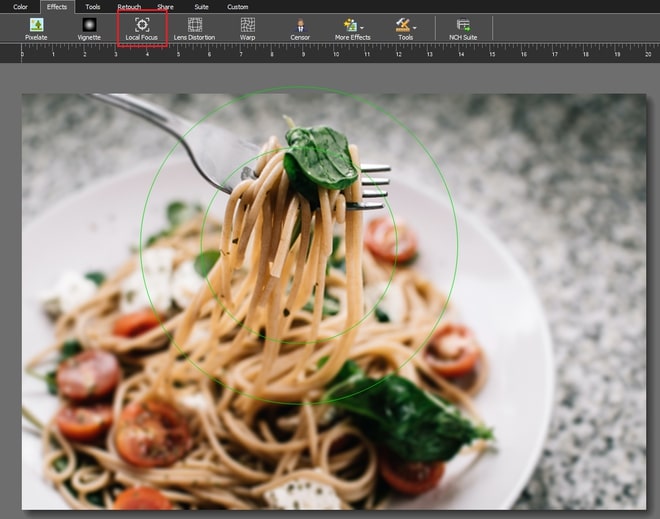Switch to the Custom tab
The height and width of the screenshot is (519, 660).
(x=238, y=7)
